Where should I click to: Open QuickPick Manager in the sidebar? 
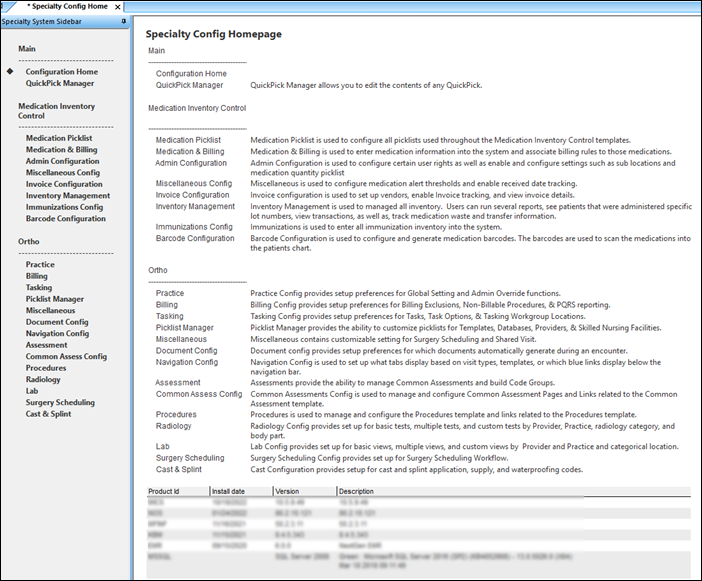coord(60,83)
